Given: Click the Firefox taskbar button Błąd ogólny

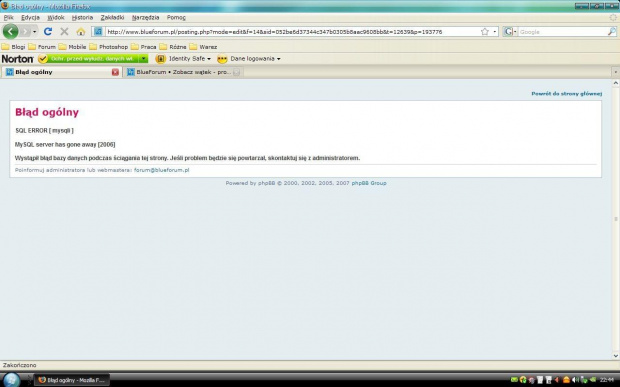Looking at the screenshot, I should [72, 380].
